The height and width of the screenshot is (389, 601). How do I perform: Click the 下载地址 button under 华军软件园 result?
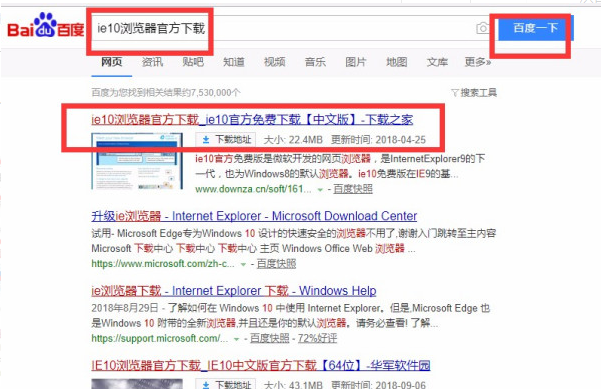225,384
